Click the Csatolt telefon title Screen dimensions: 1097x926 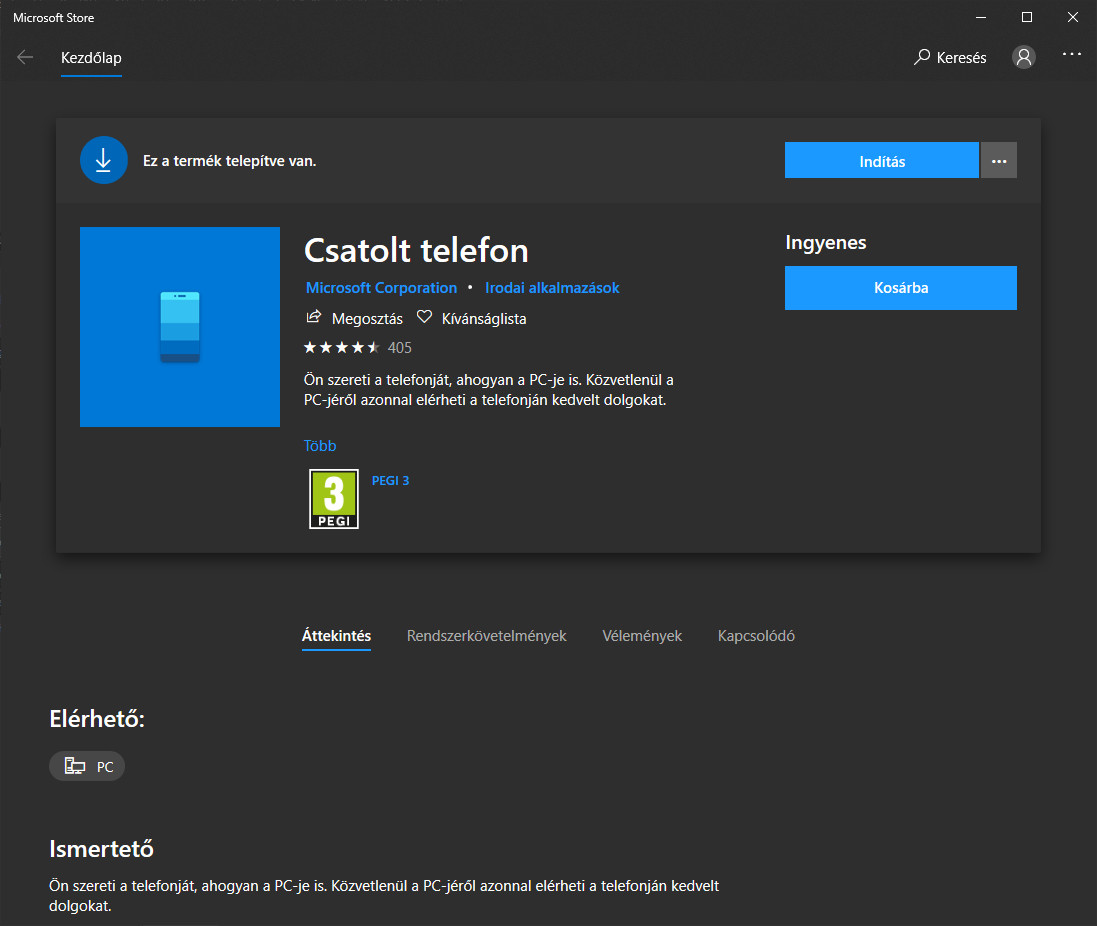[416, 250]
